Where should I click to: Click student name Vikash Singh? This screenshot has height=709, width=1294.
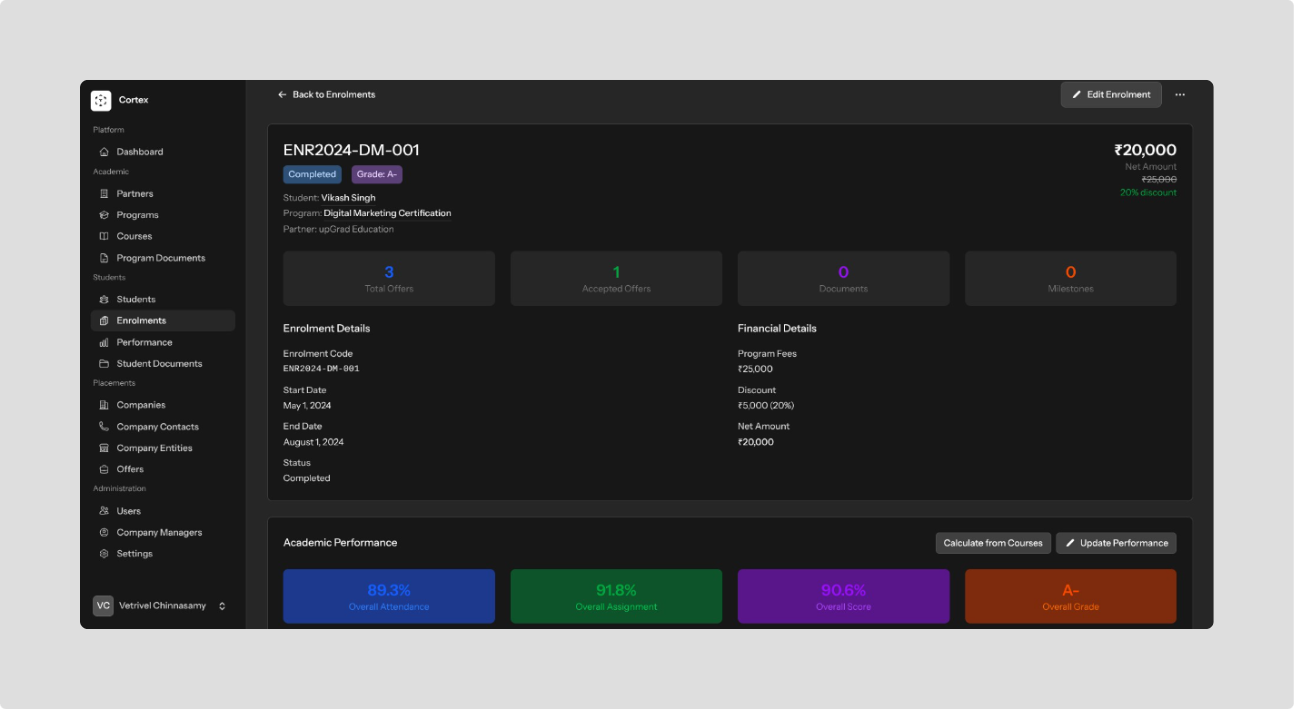click(x=348, y=198)
